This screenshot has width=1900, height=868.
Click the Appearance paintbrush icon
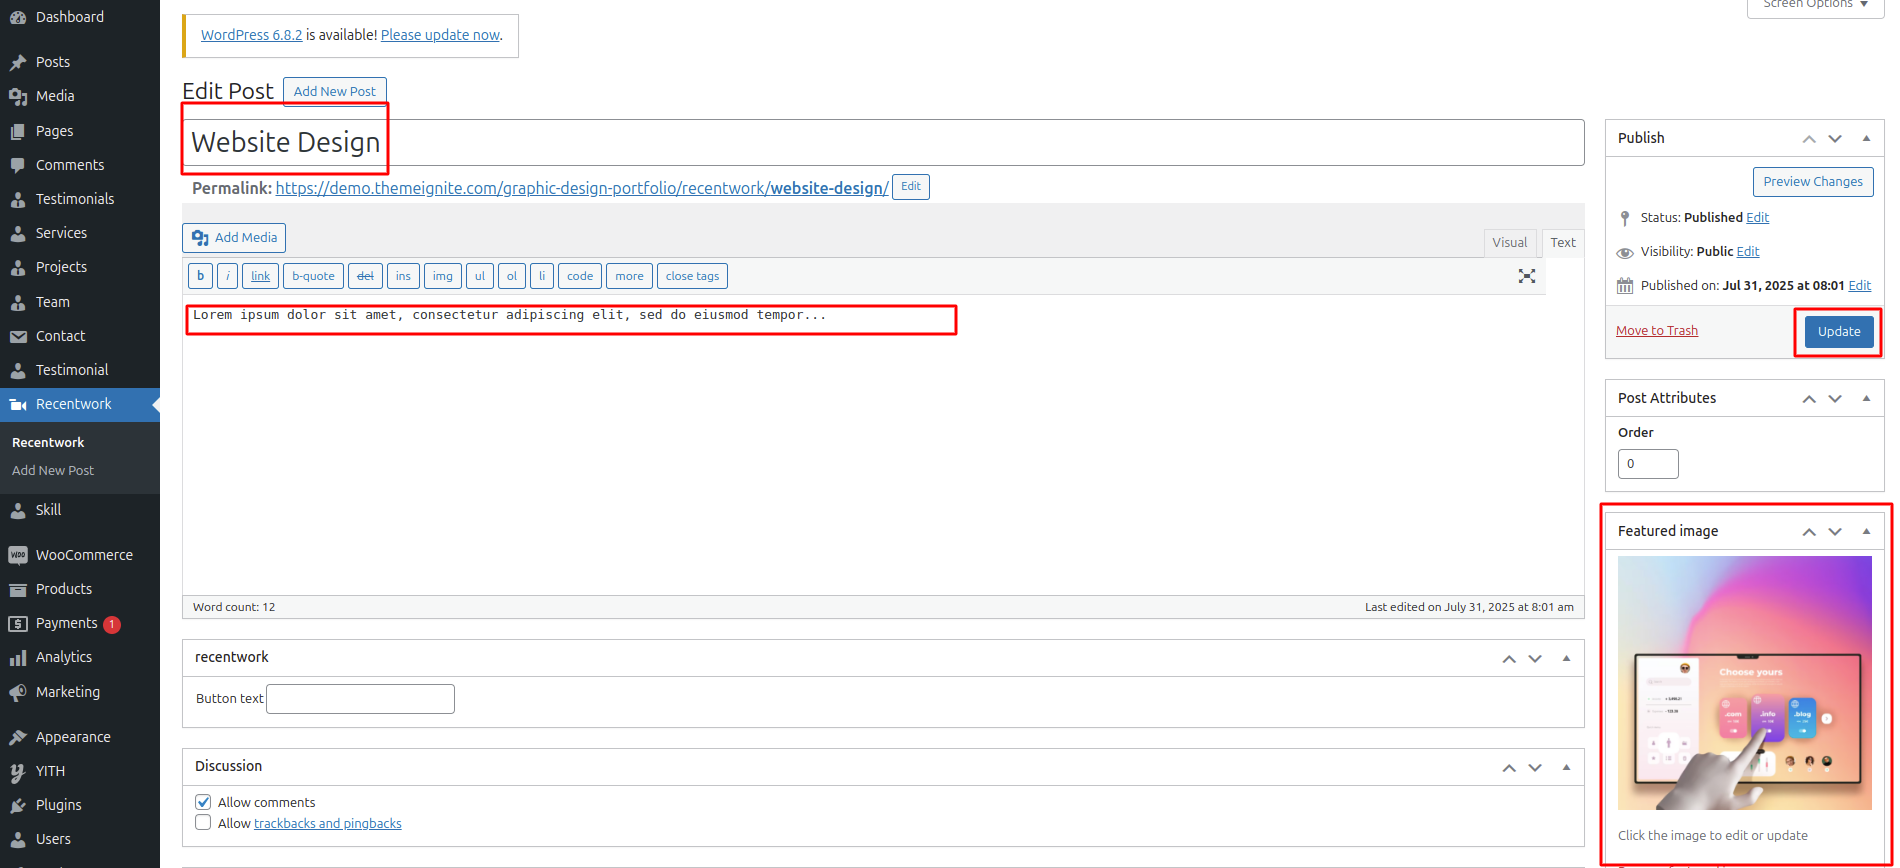(18, 737)
